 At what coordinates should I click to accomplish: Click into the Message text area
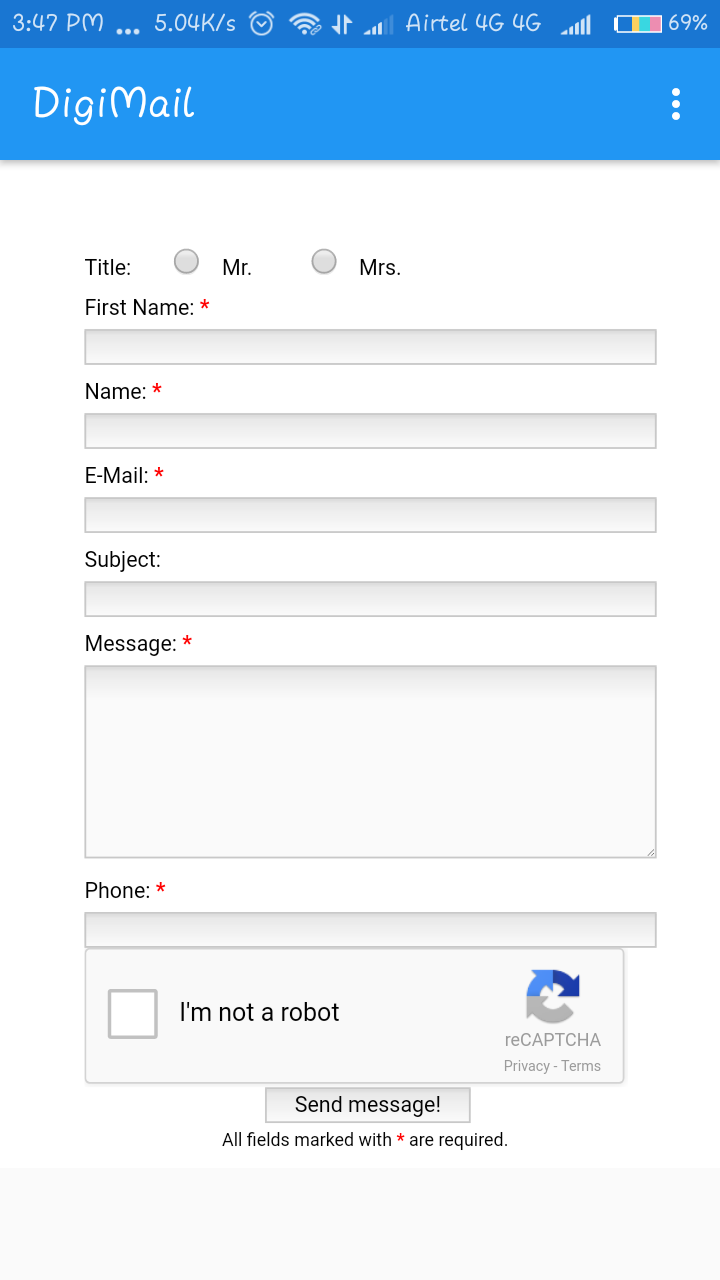tap(370, 760)
